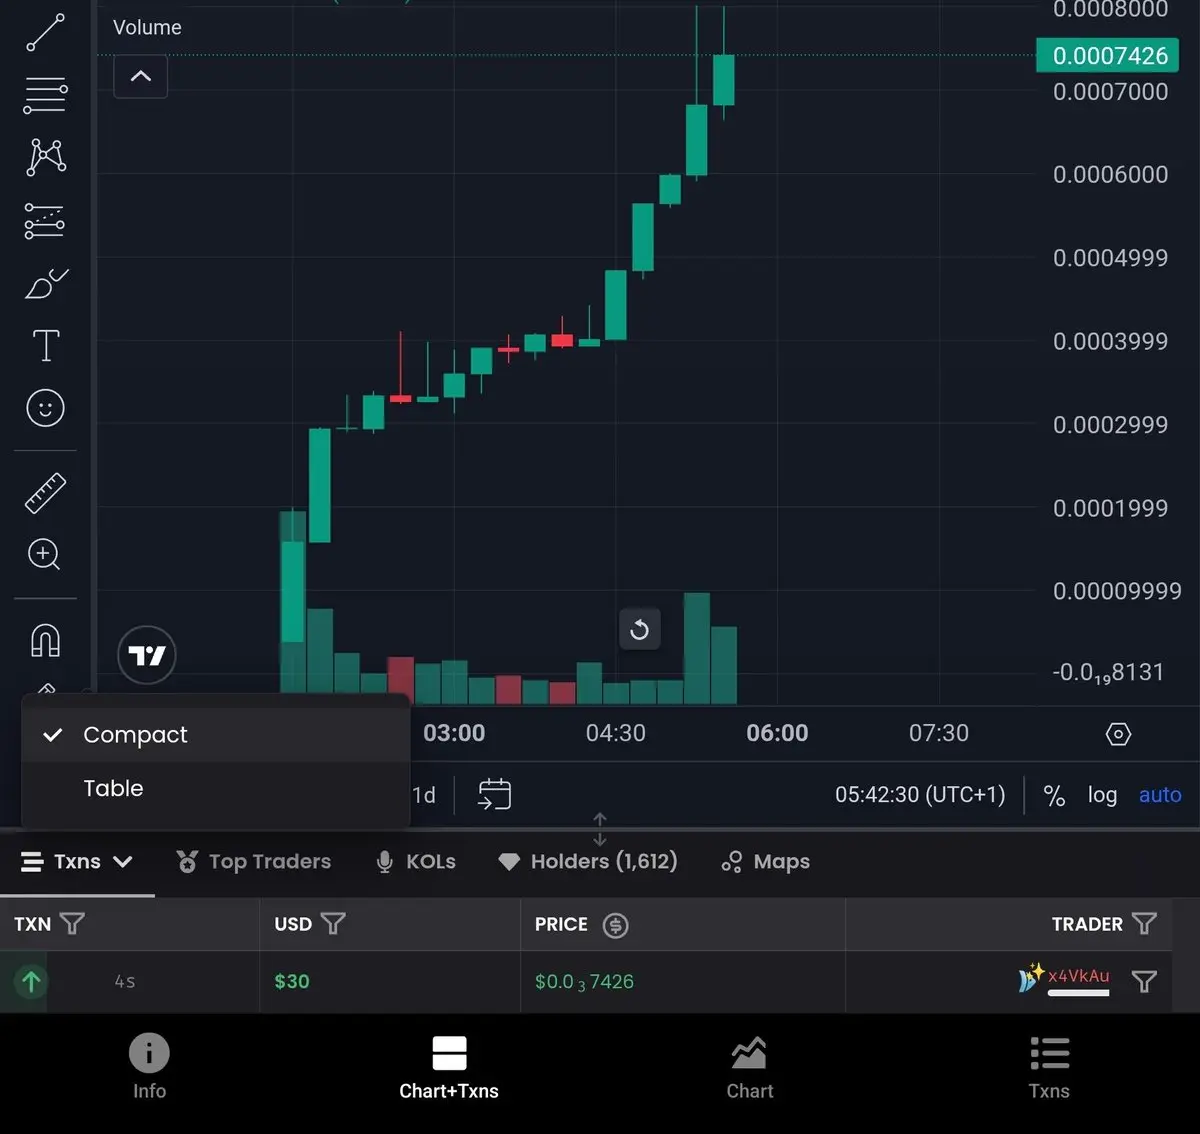This screenshot has width=1200, height=1134.
Task: Open the Info bottom tab
Action: click(149, 1066)
